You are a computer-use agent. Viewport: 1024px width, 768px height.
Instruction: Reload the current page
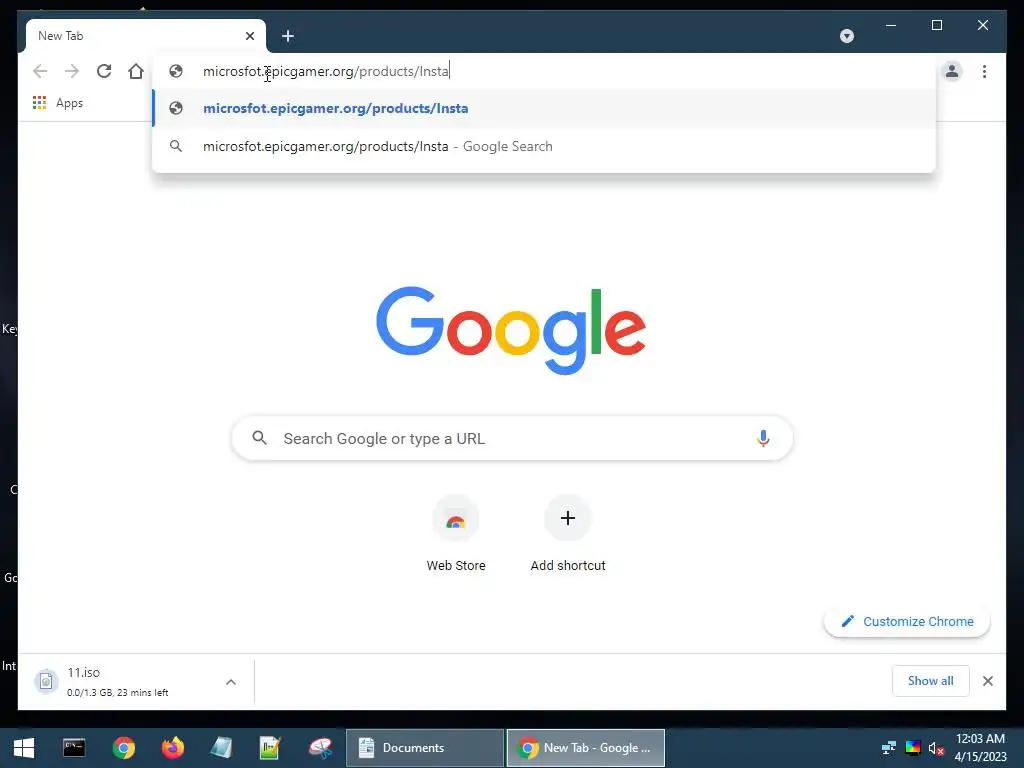[x=104, y=71]
